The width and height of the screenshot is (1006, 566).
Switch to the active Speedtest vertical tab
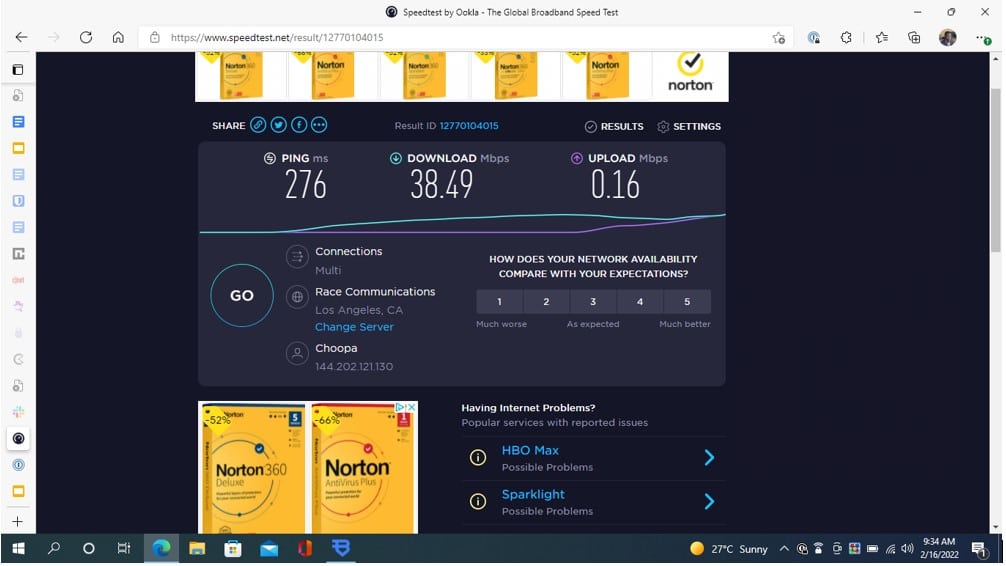[x=19, y=439]
